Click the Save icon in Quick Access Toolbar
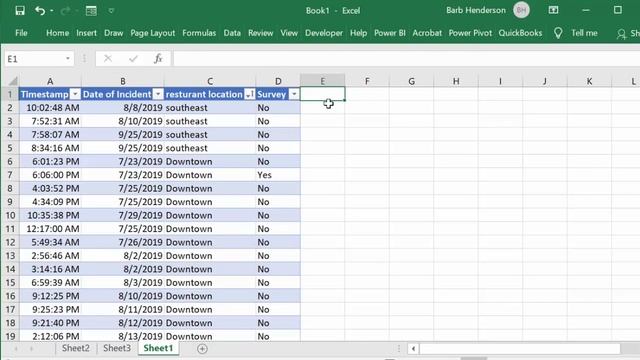Viewport: 640px width, 360px height. (x=20, y=11)
